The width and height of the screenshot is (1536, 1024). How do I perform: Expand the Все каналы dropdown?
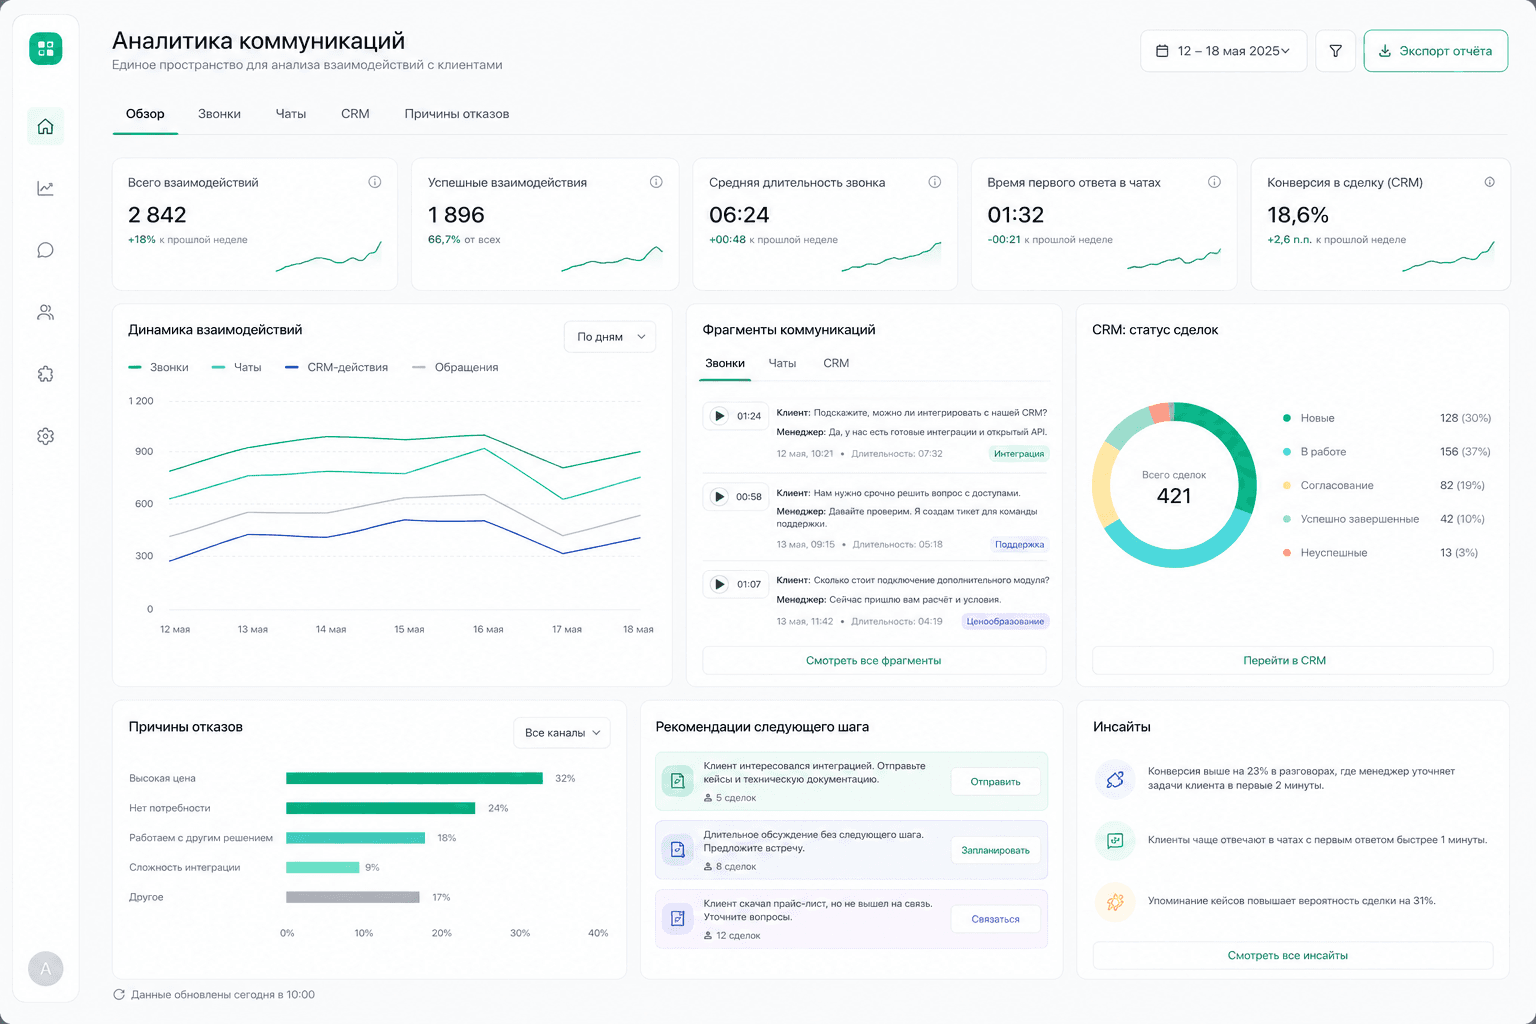click(x=561, y=733)
